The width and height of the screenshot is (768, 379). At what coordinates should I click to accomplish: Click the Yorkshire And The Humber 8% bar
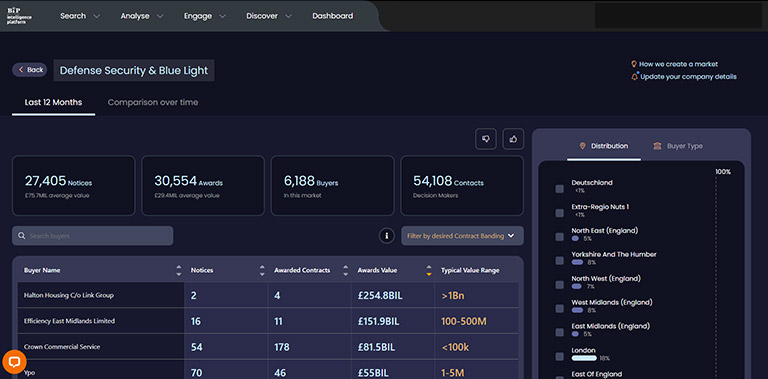(x=577, y=262)
